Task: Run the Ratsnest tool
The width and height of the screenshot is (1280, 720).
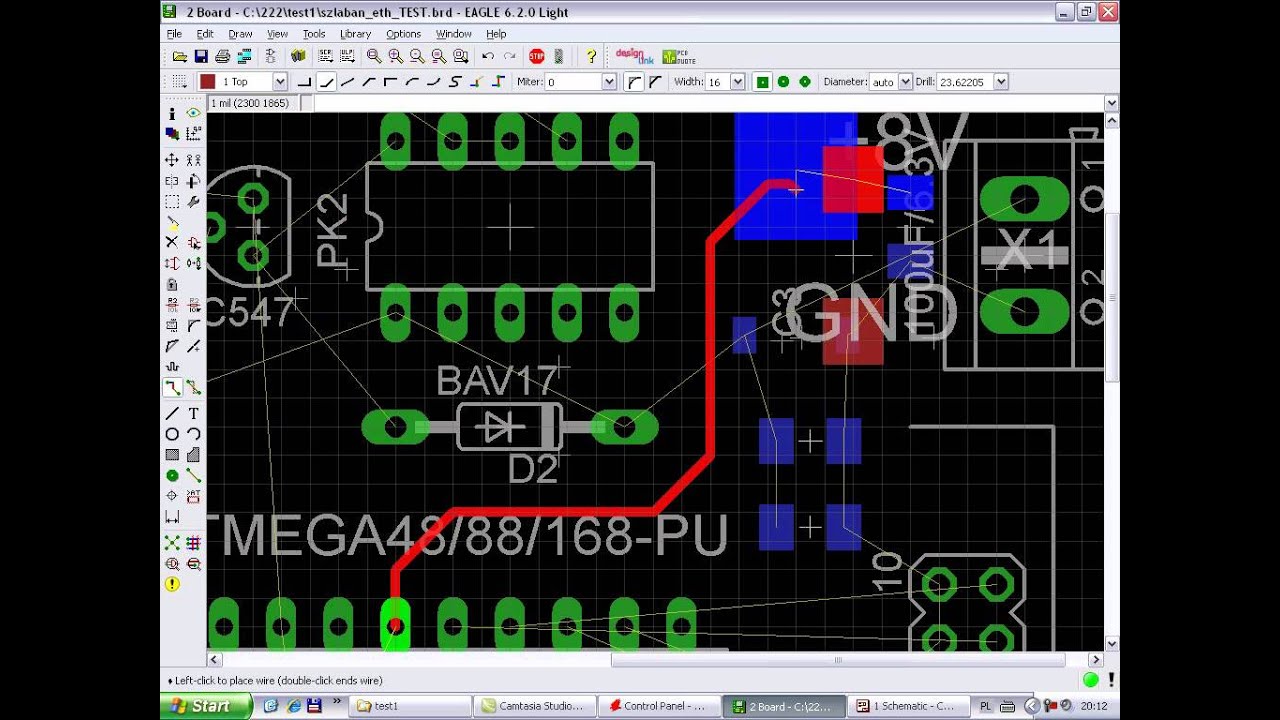Action: [172, 542]
